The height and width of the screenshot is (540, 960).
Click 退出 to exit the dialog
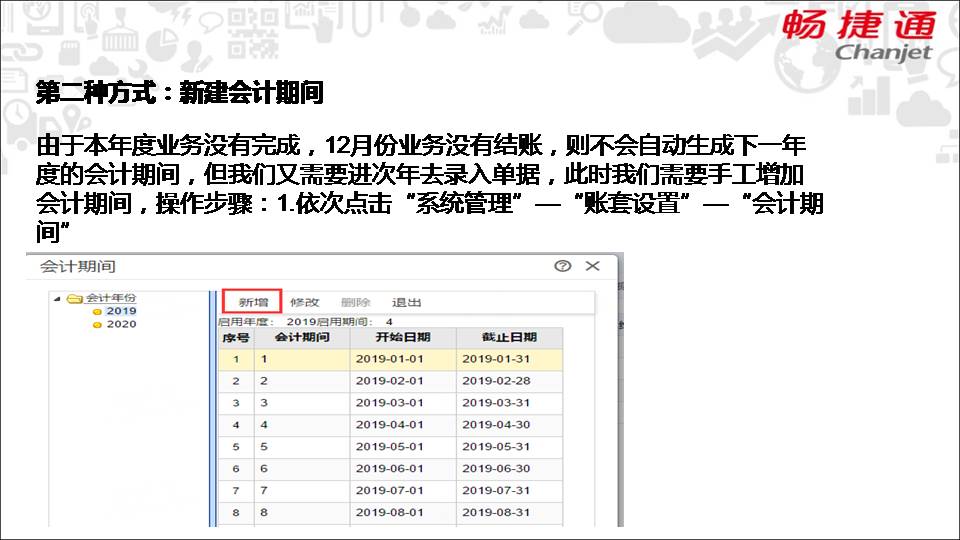pyautogui.click(x=407, y=302)
